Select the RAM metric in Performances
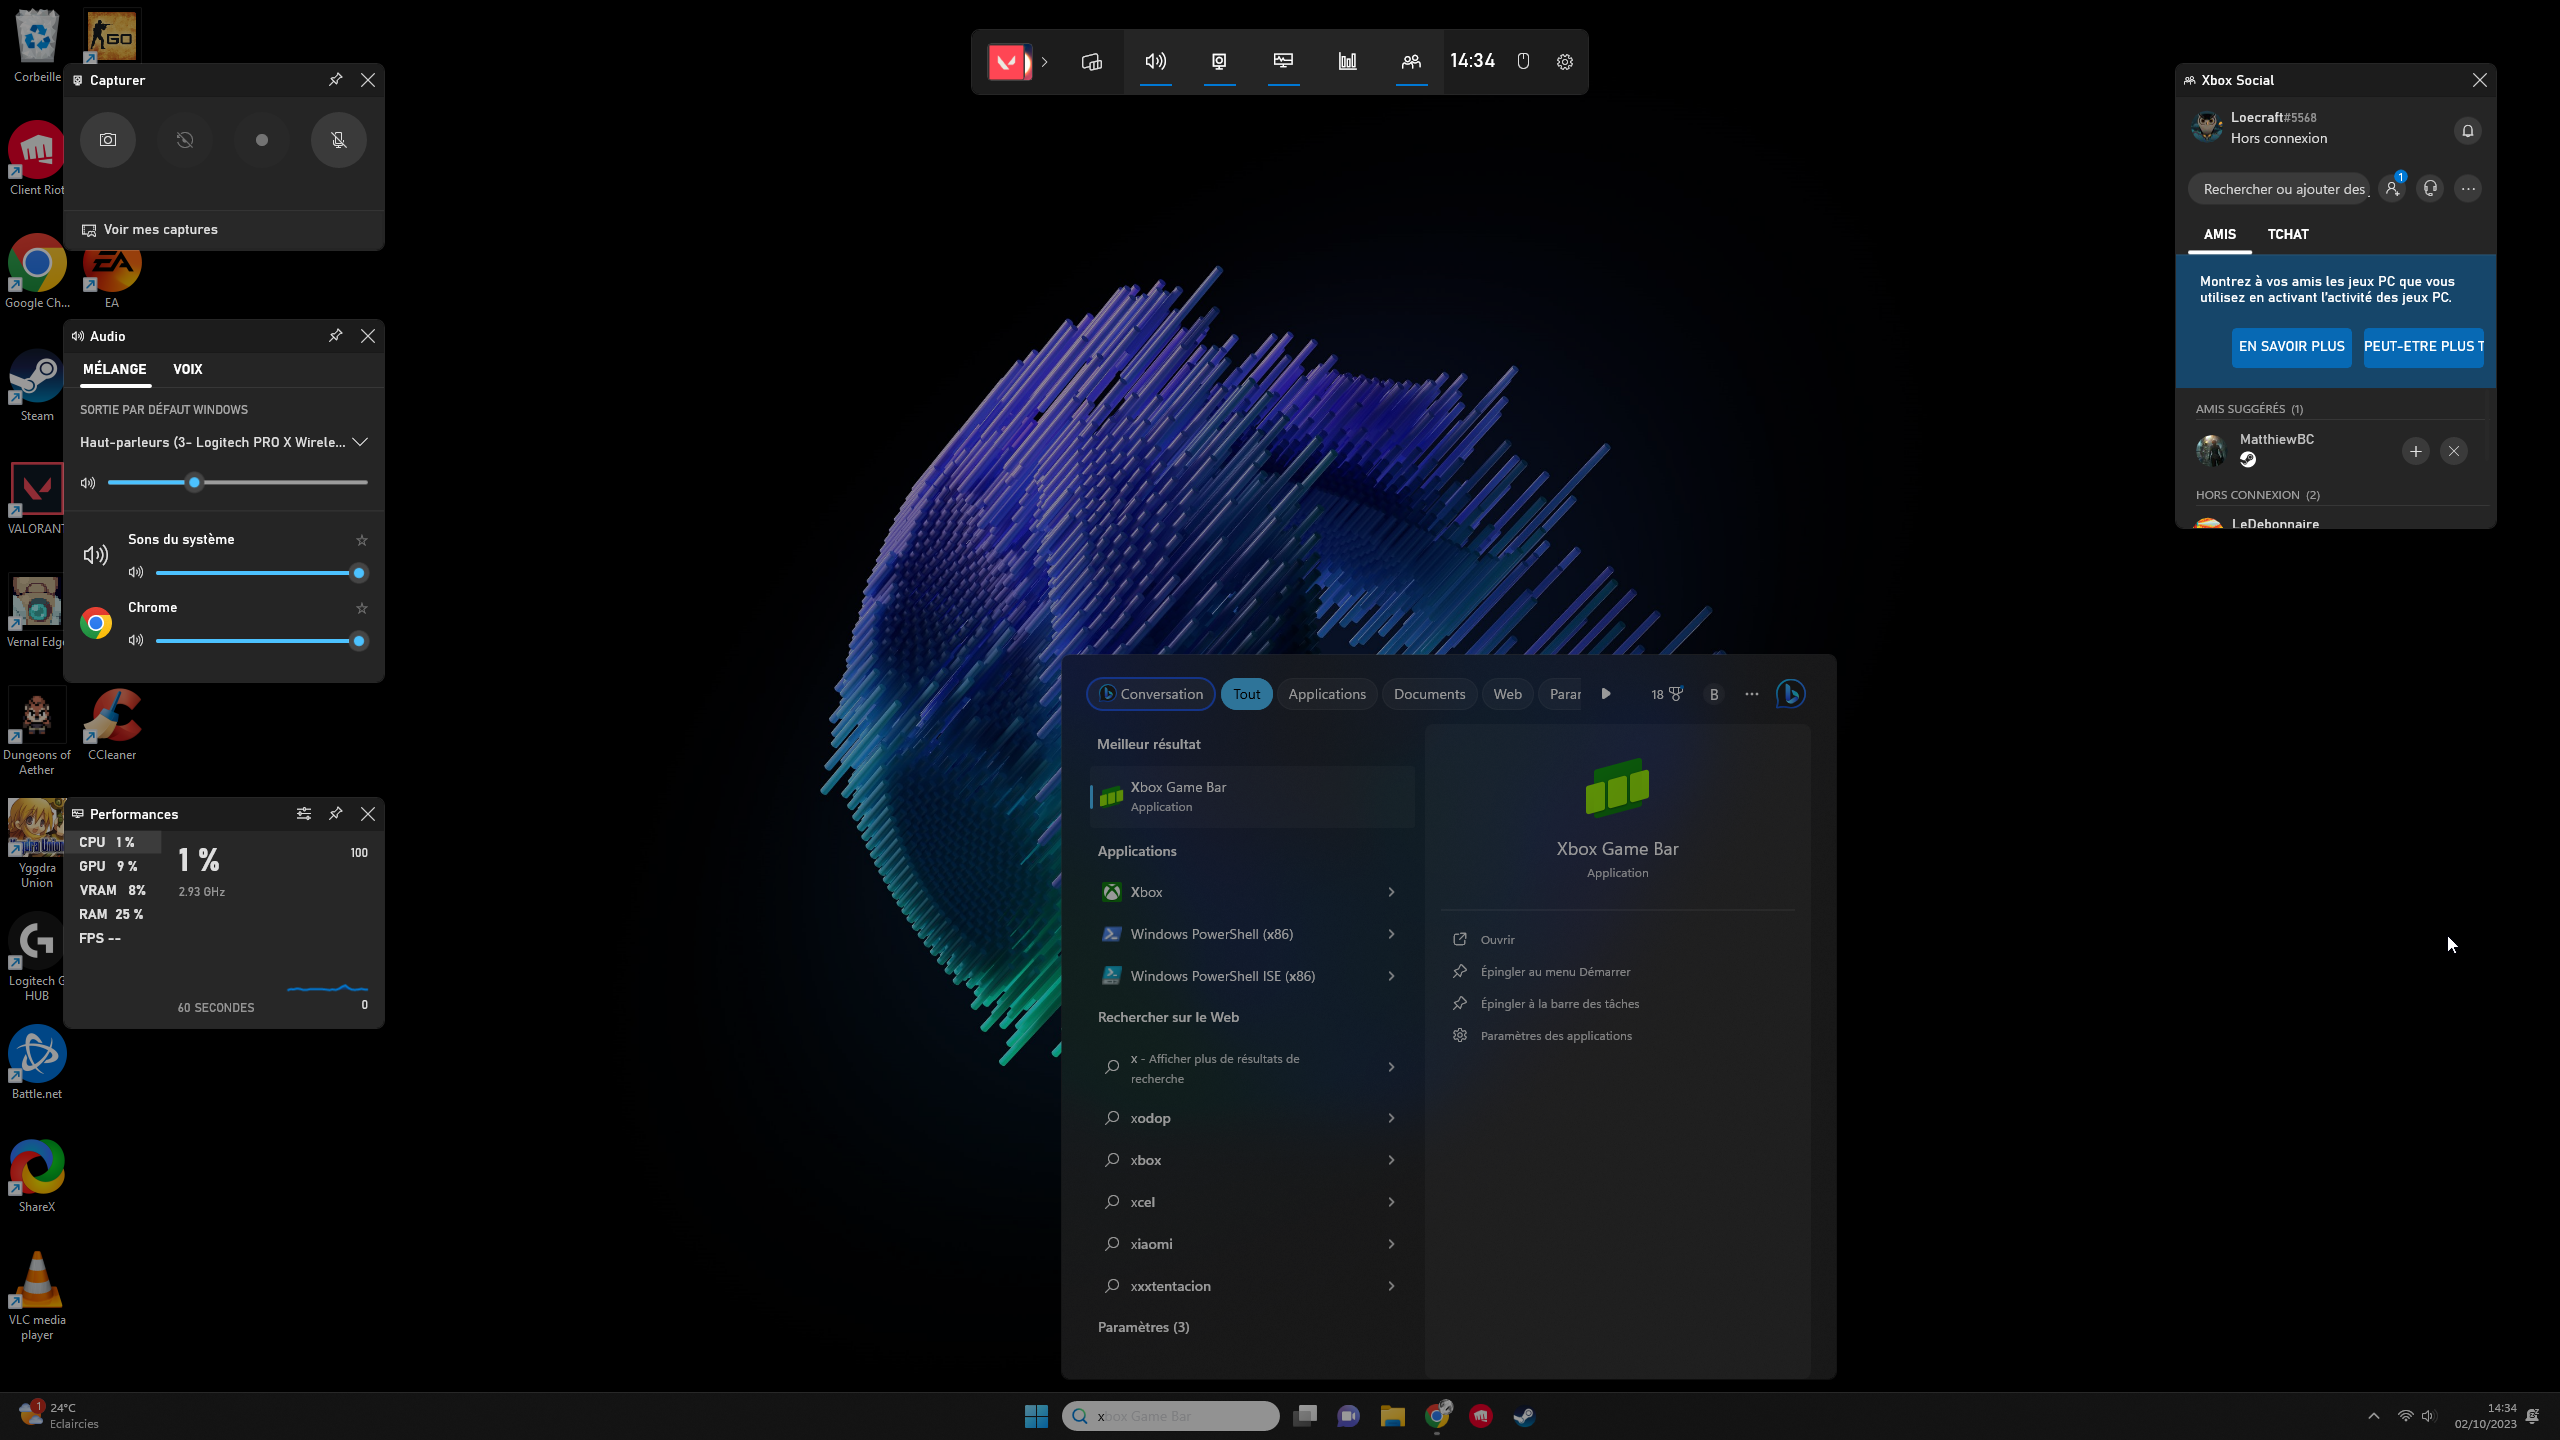Screen dimensions: 2560x1440 [112, 915]
